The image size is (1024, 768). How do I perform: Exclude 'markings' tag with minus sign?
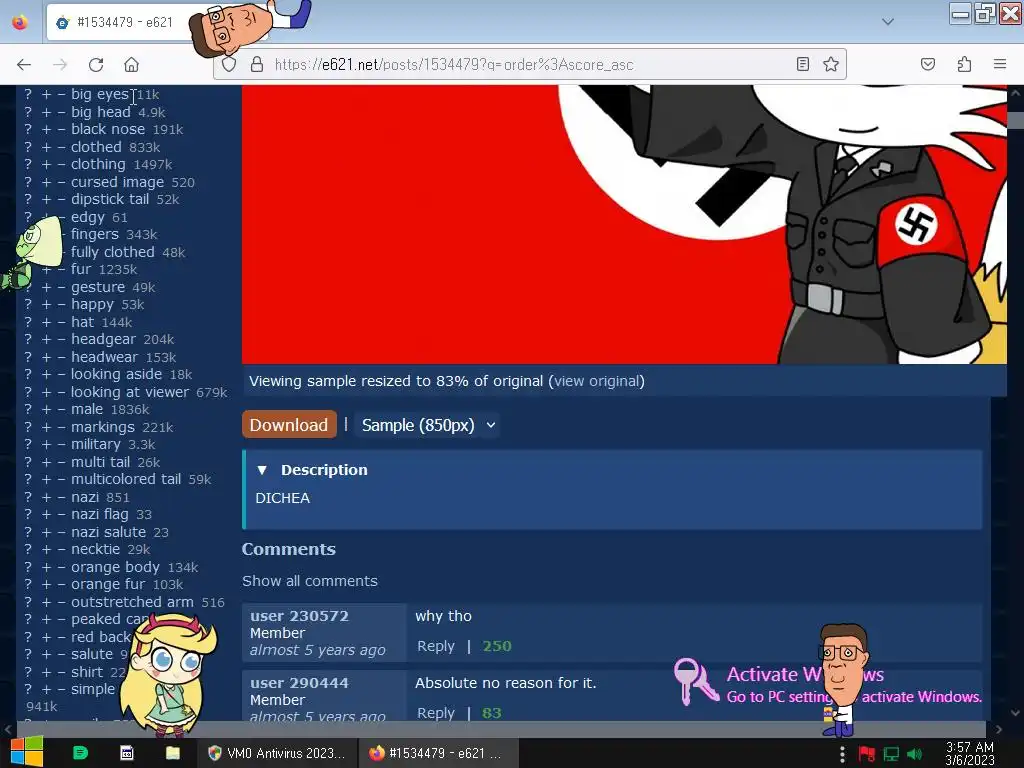61,427
